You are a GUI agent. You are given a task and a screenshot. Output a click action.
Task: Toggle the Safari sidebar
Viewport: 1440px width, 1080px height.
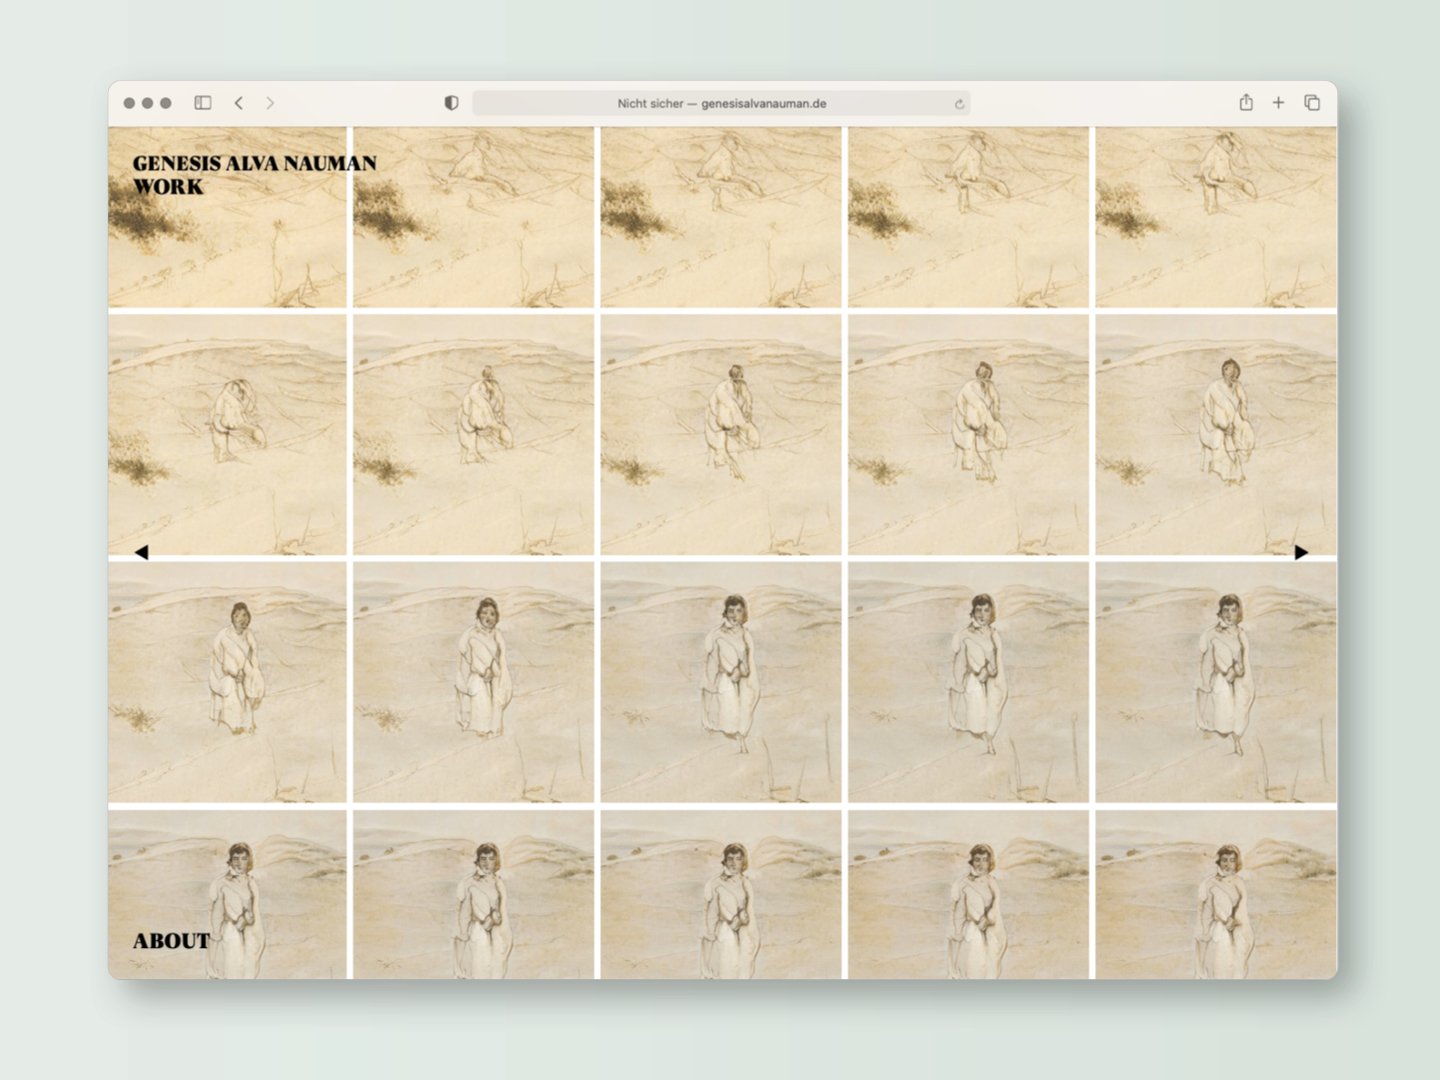[203, 103]
